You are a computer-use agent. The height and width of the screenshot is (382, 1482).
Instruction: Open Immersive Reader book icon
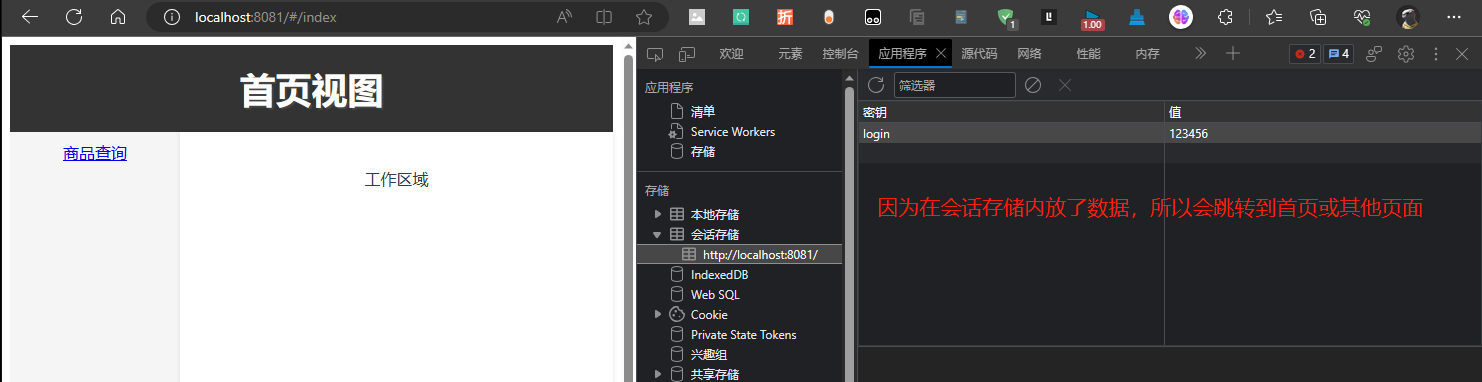click(604, 17)
